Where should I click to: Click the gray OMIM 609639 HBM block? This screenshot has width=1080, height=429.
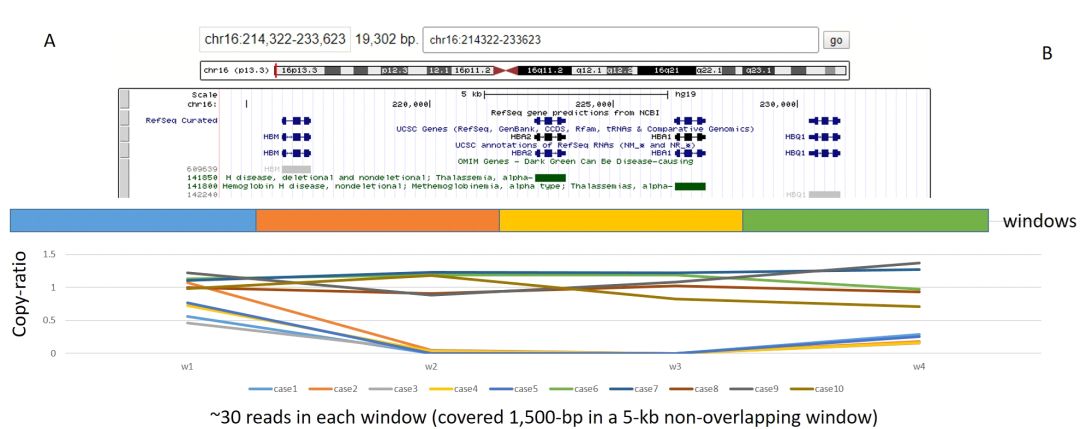point(296,169)
